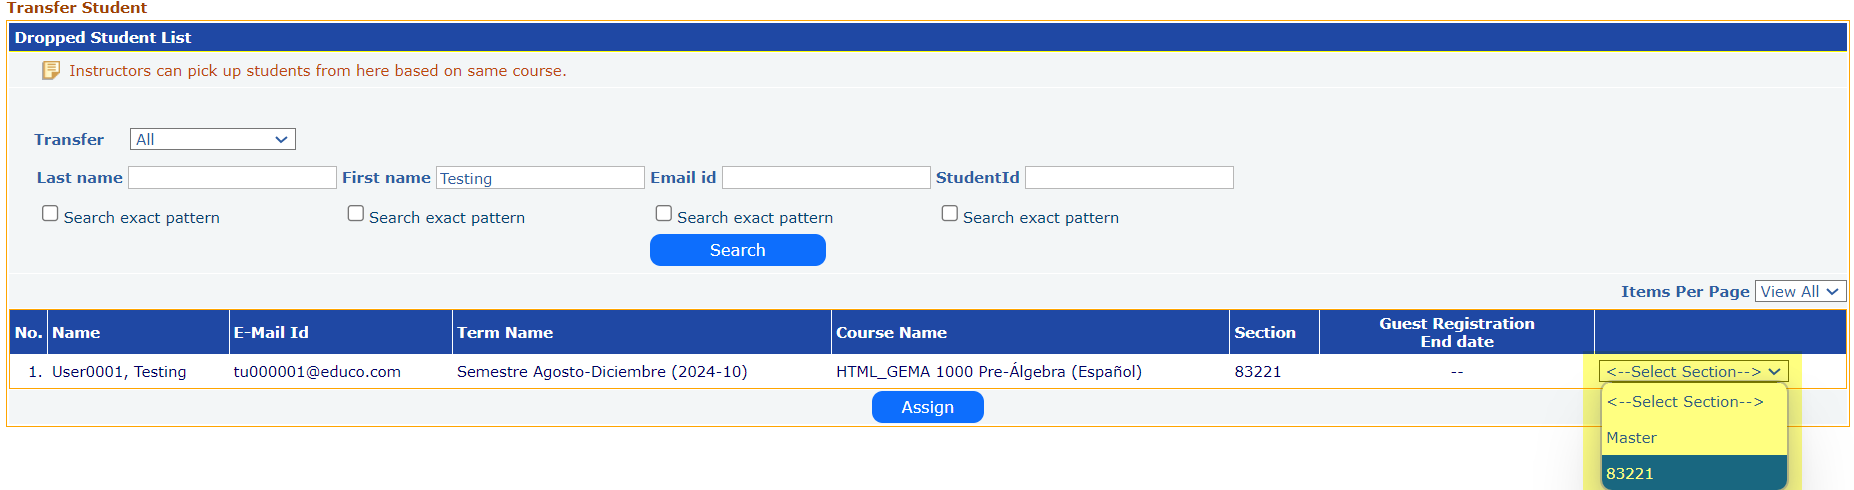Click the note icon beside instructor message

point(50,70)
